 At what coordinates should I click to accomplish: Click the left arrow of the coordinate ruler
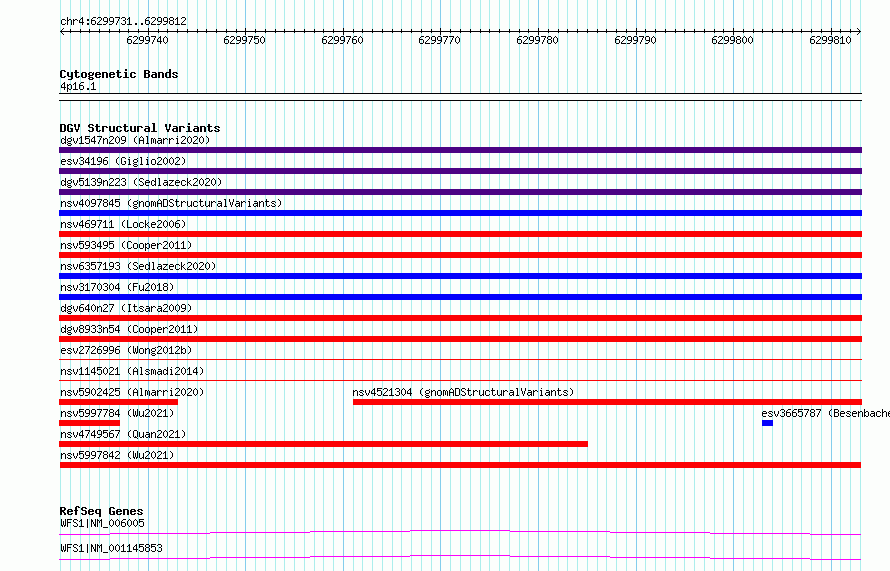click(62, 31)
